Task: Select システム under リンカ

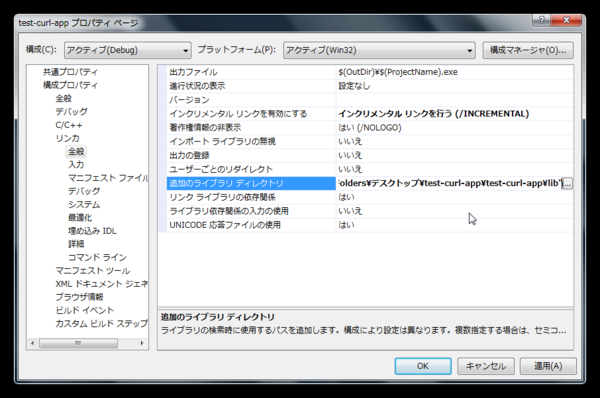Action: (84, 204)
